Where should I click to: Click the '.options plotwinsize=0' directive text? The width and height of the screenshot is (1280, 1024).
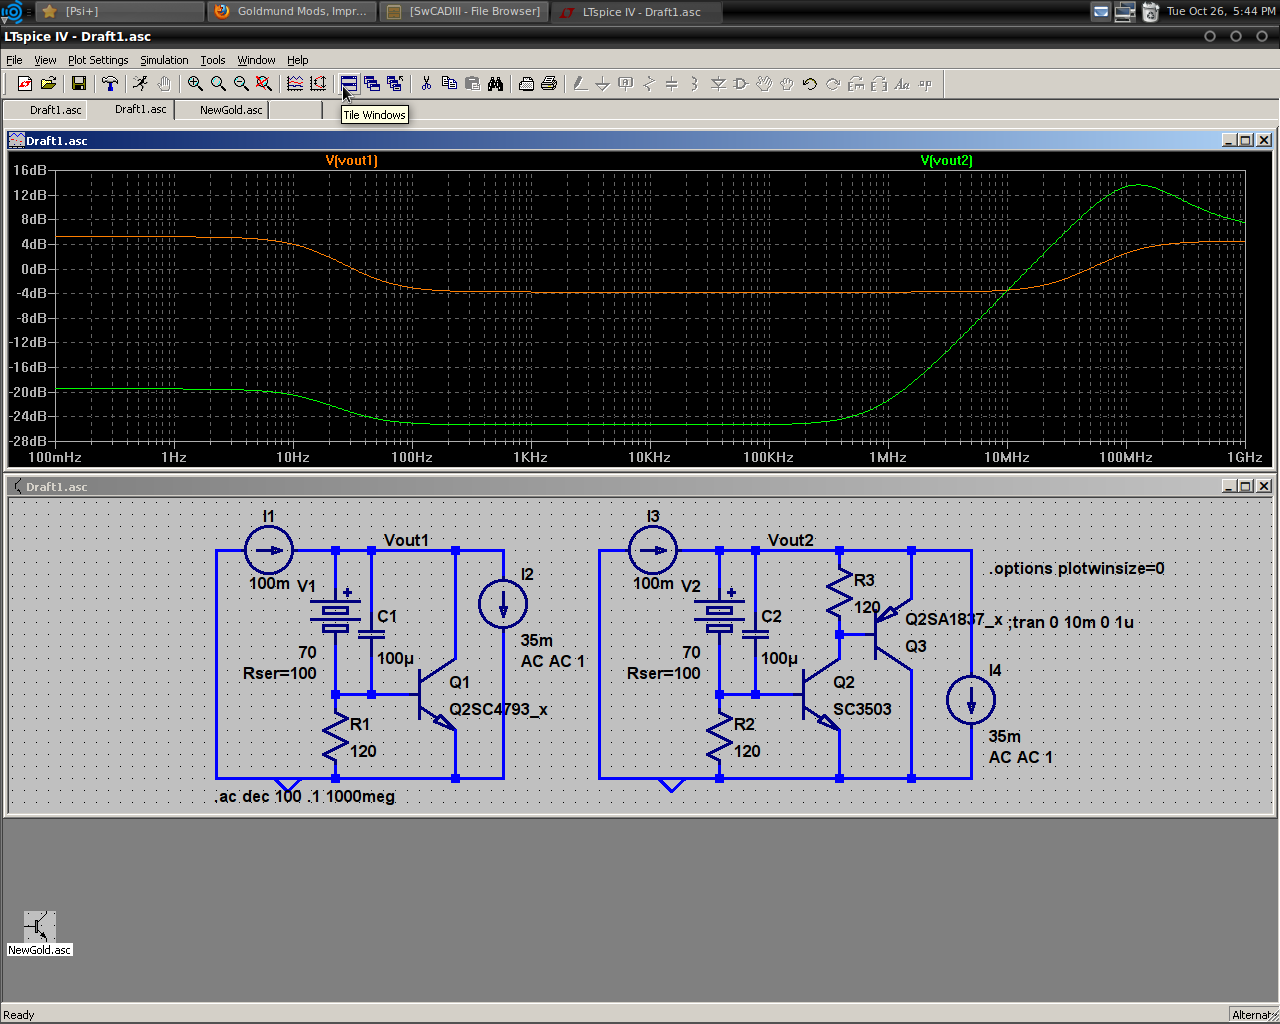point(1077,568)
